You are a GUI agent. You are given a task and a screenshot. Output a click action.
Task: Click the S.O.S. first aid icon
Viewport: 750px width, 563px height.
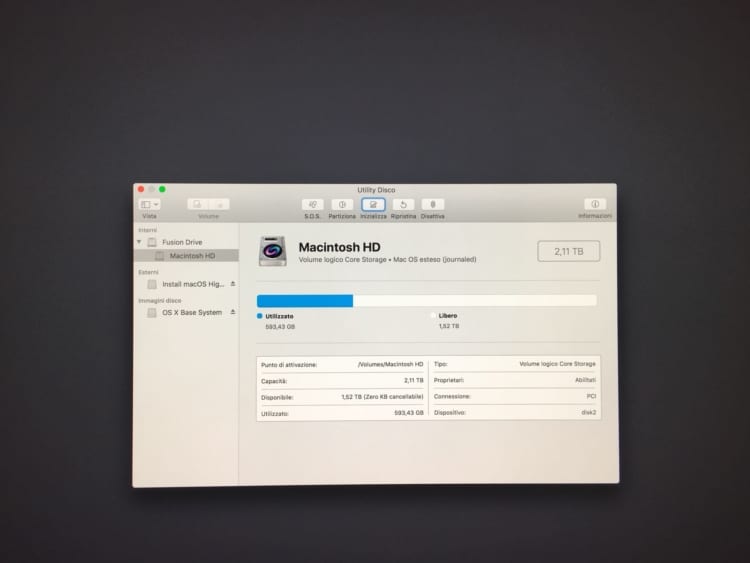[x=314, y=204]
